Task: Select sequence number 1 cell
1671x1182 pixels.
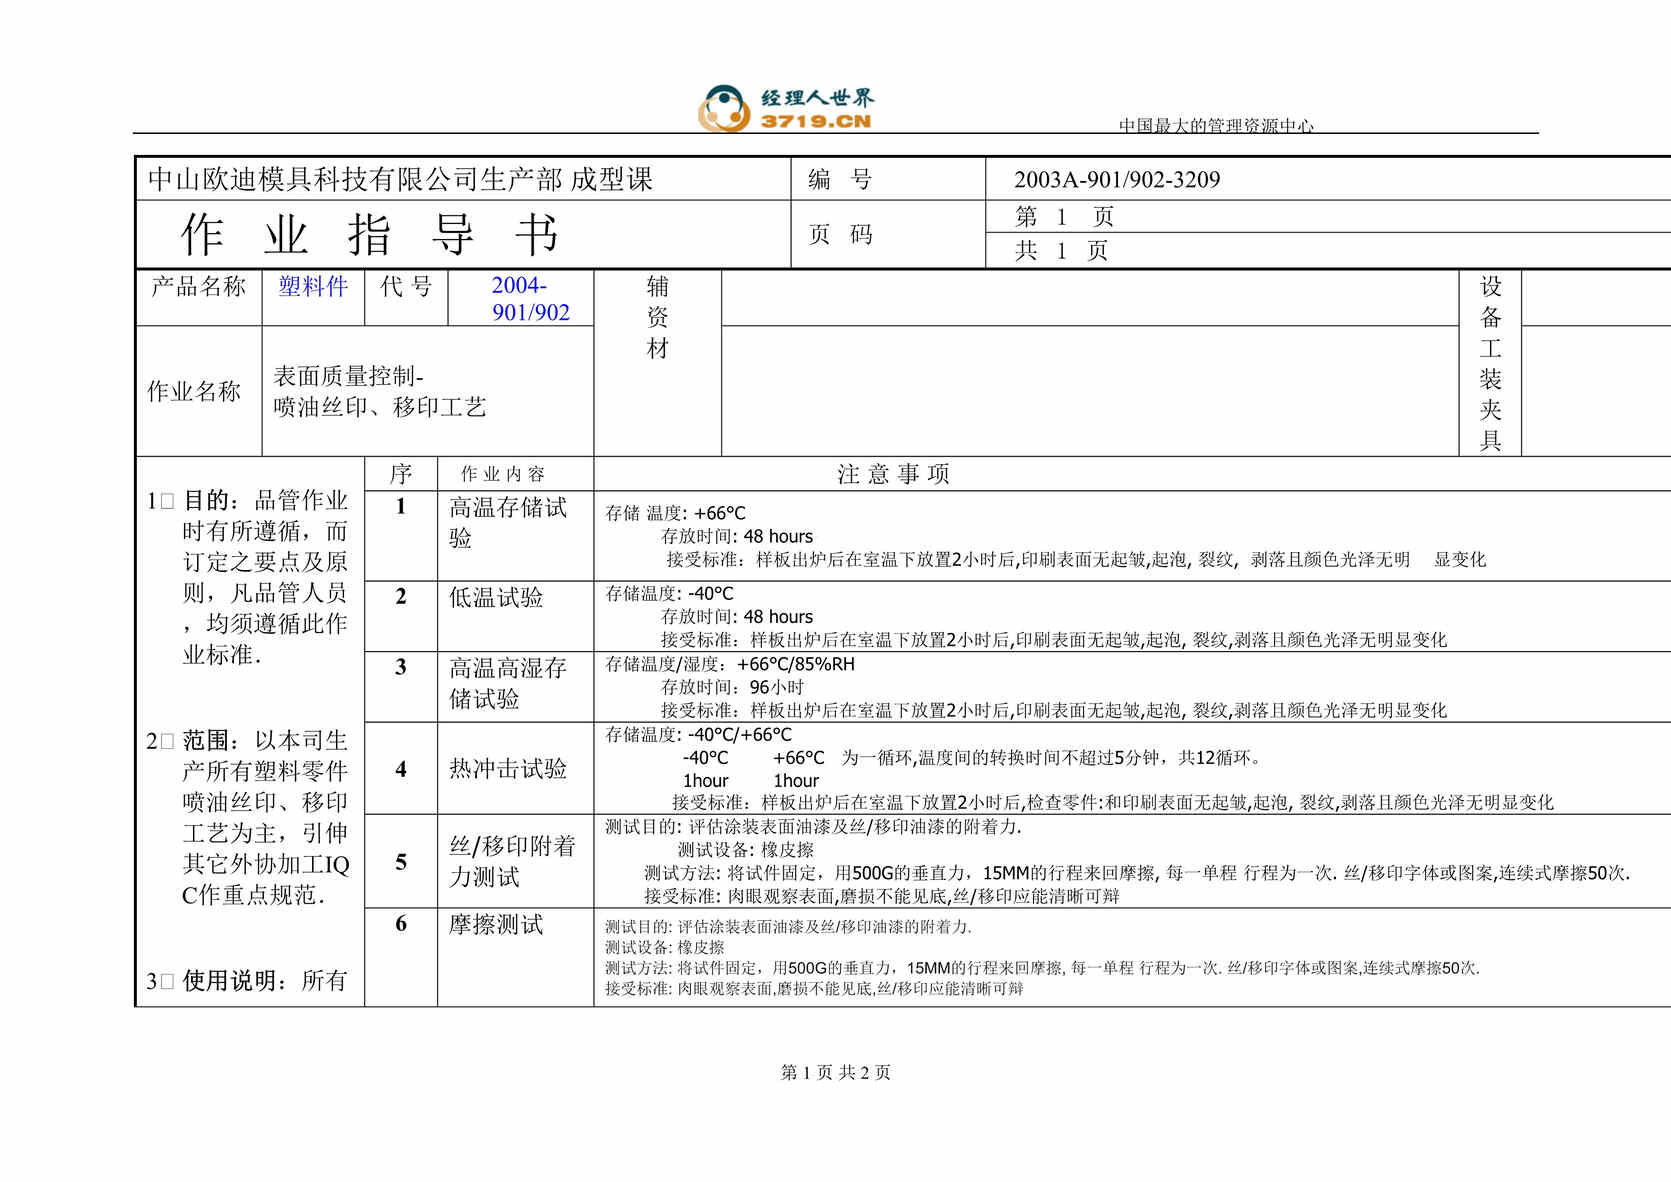Action: [401, 535]
